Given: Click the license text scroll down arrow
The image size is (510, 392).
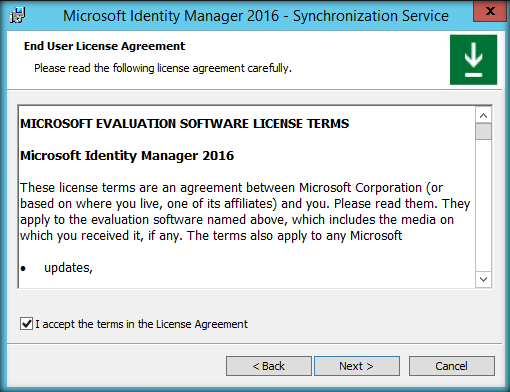Looking at the screenshot, I should (483, 279).
